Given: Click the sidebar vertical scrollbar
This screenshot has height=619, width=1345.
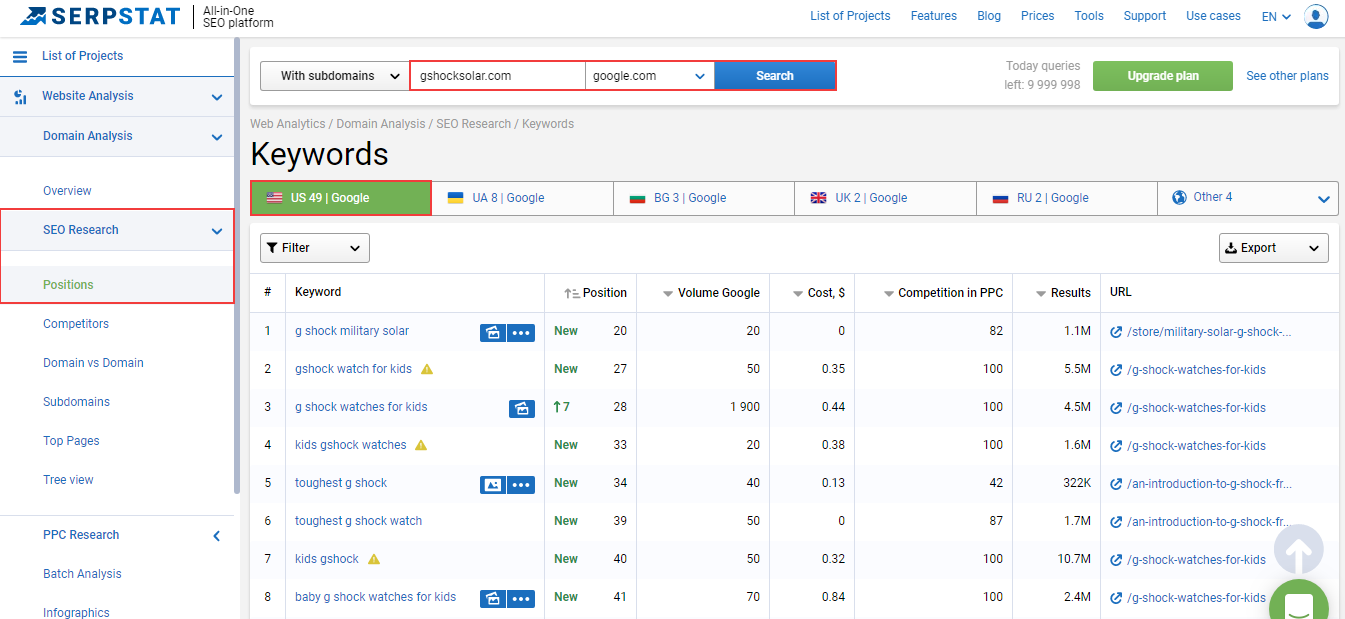Looking at the screenshot, I should [x=237, y=265].
